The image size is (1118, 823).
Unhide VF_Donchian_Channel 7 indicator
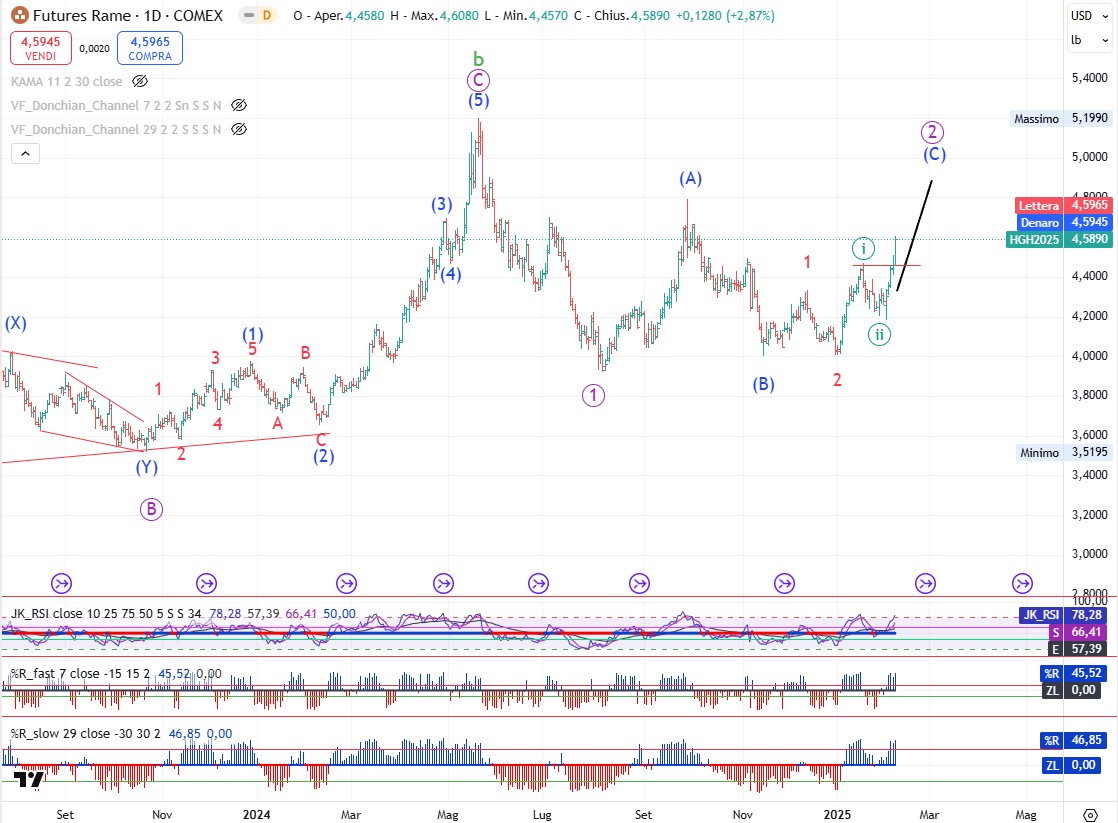[239, 106]
